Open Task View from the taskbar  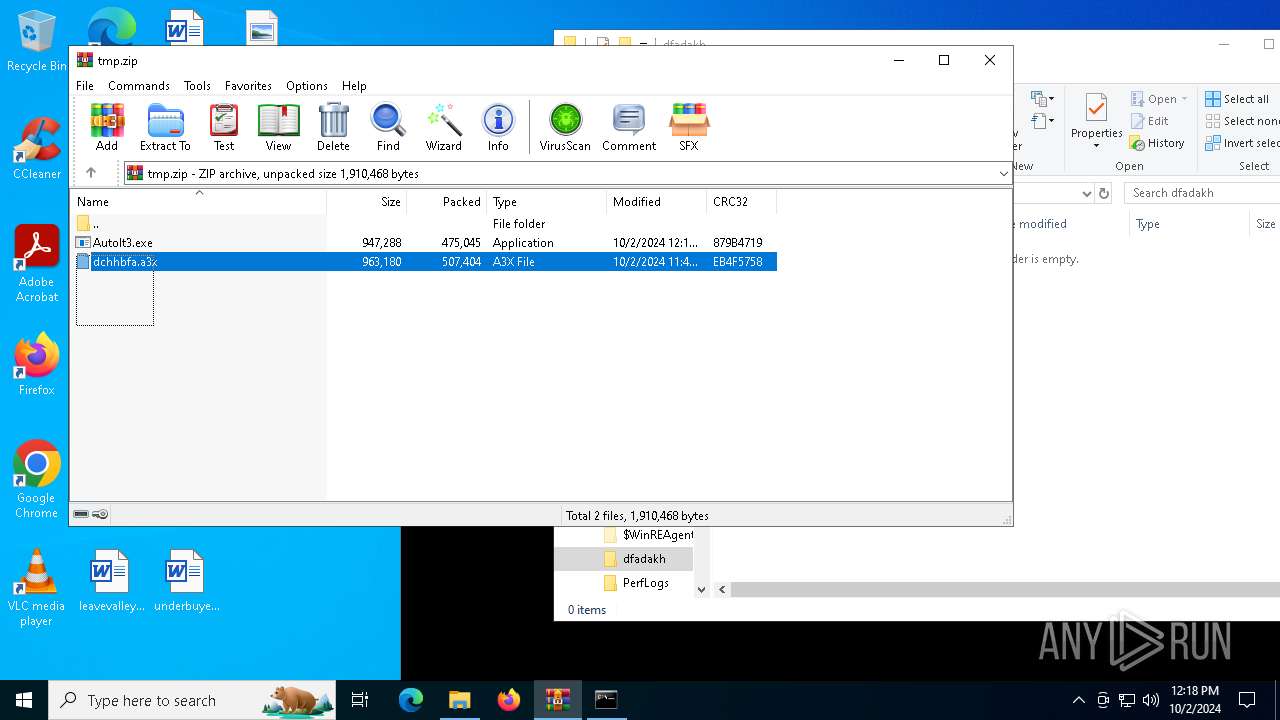pos(361,700)
